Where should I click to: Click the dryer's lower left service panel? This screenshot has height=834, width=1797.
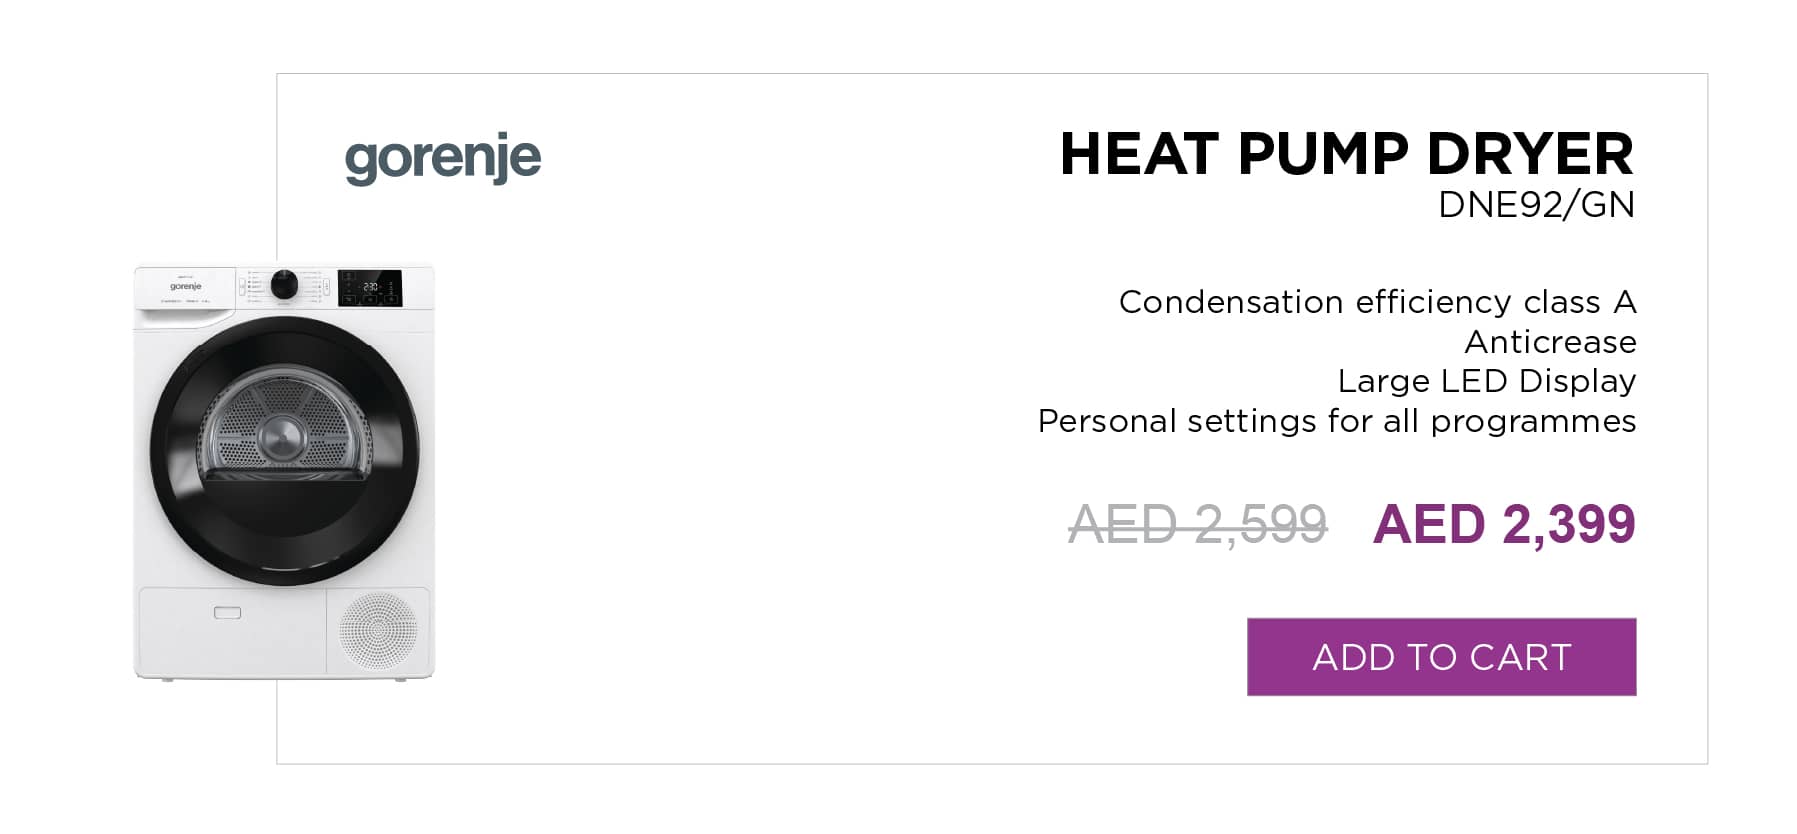[x=232, y=630]
